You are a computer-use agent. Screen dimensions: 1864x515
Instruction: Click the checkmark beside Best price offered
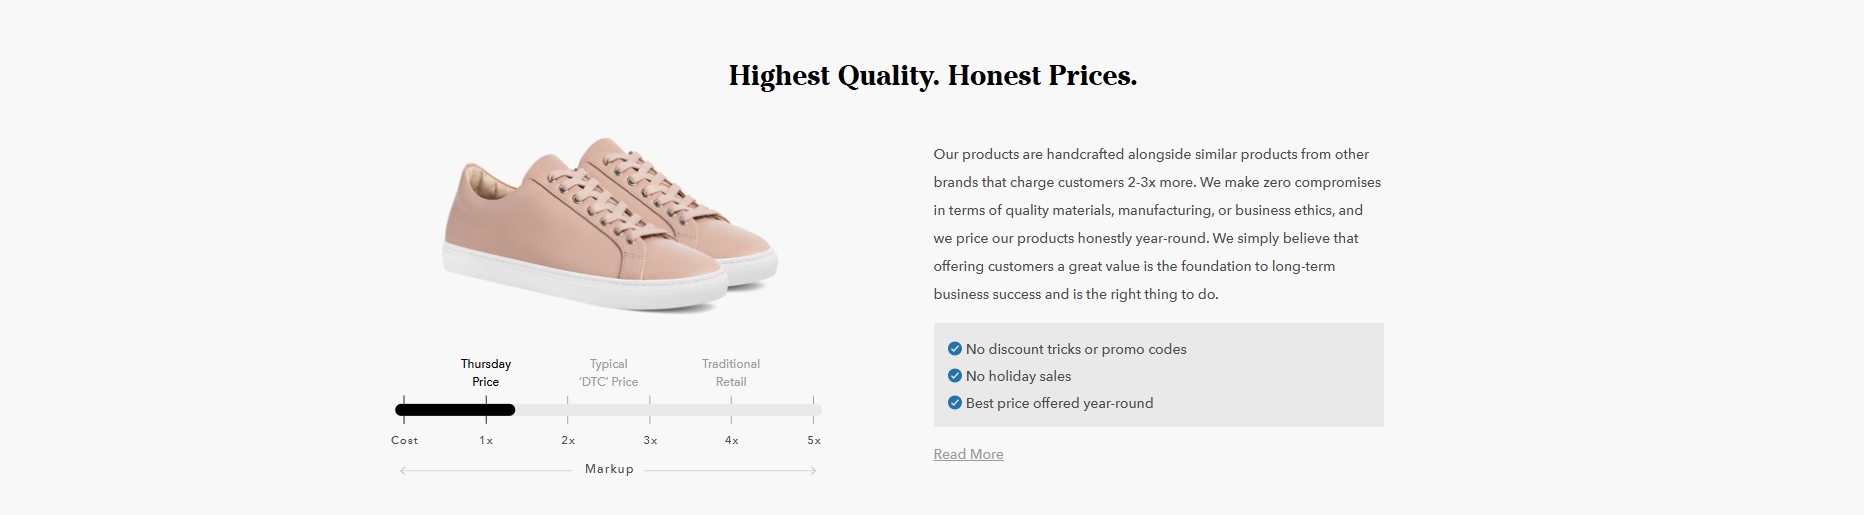pos(954,403)
